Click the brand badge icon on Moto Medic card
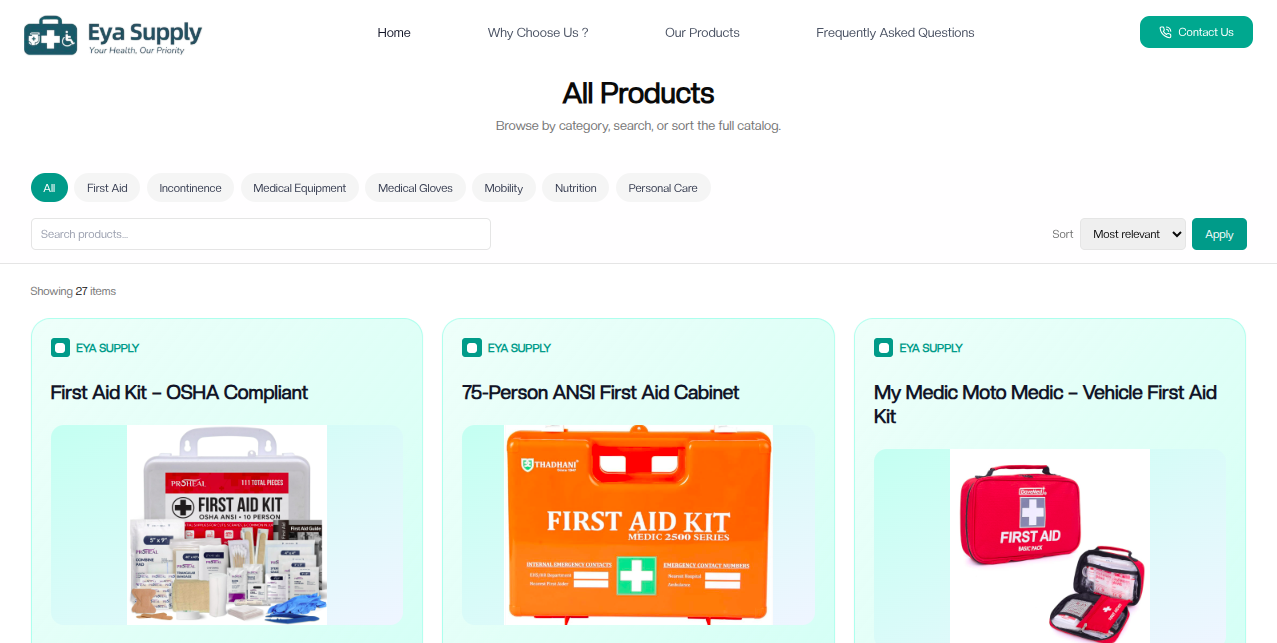 coord(883,348)
